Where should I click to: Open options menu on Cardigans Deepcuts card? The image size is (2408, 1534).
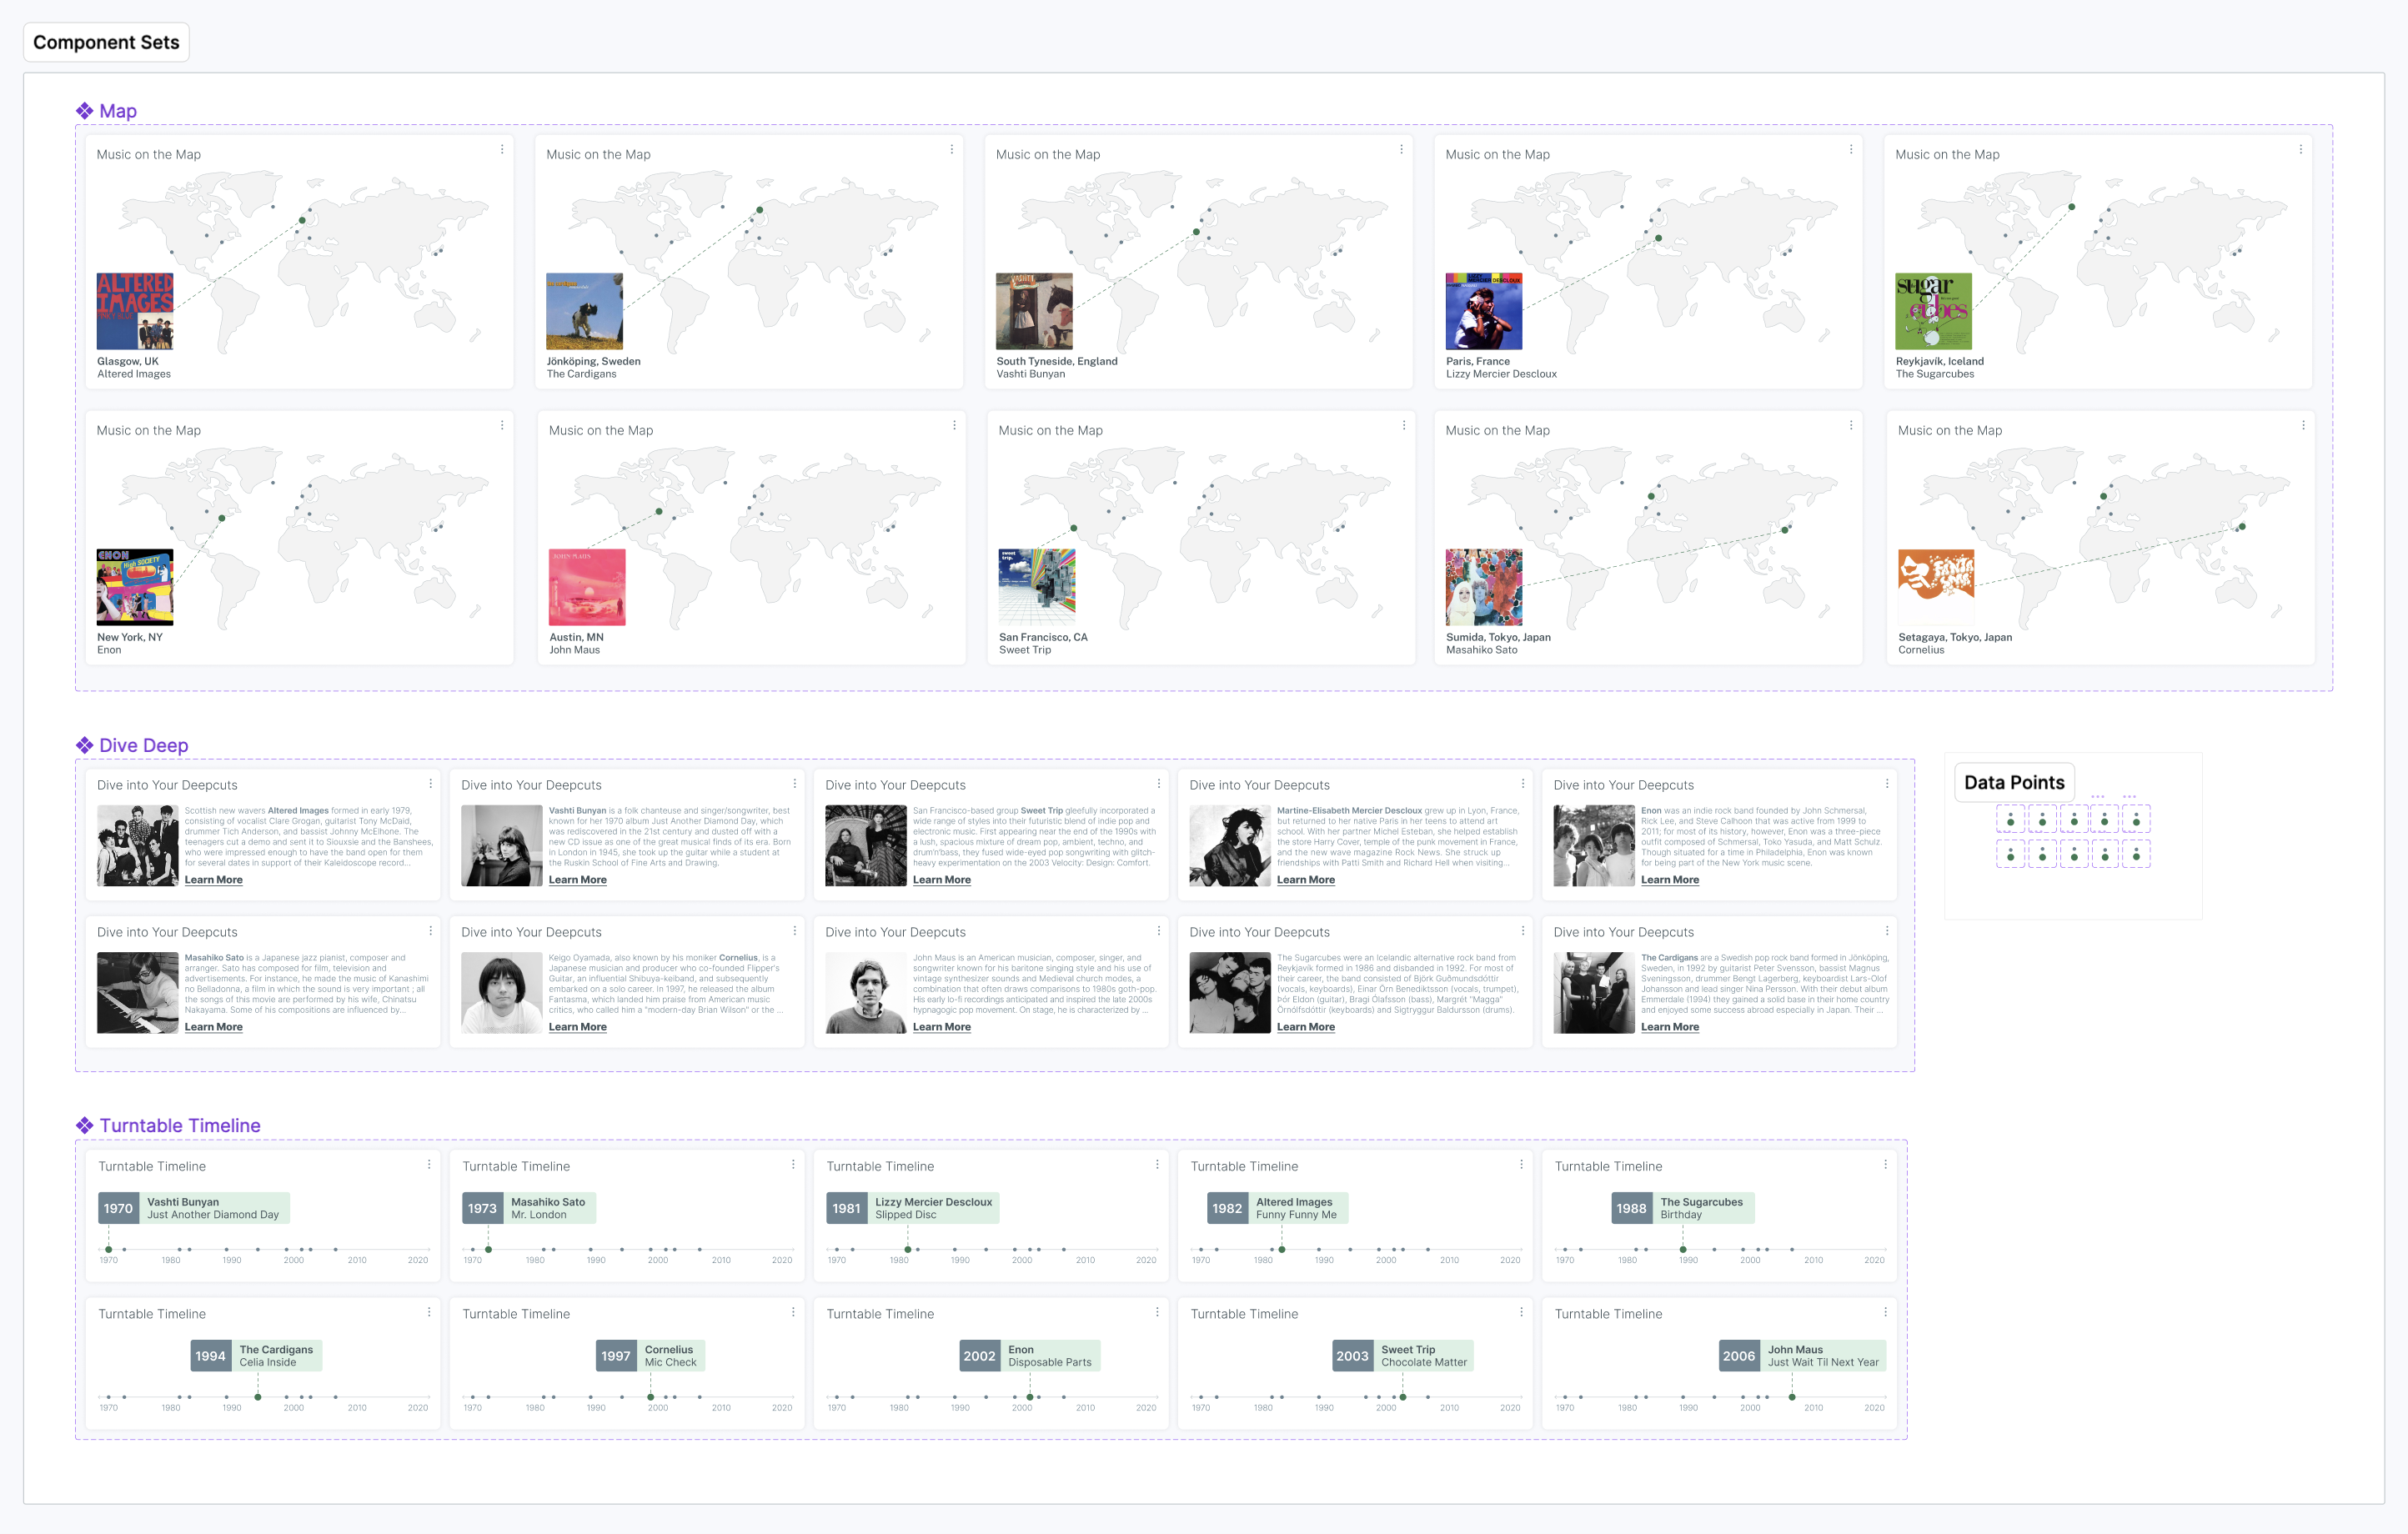coord(1887,931)
